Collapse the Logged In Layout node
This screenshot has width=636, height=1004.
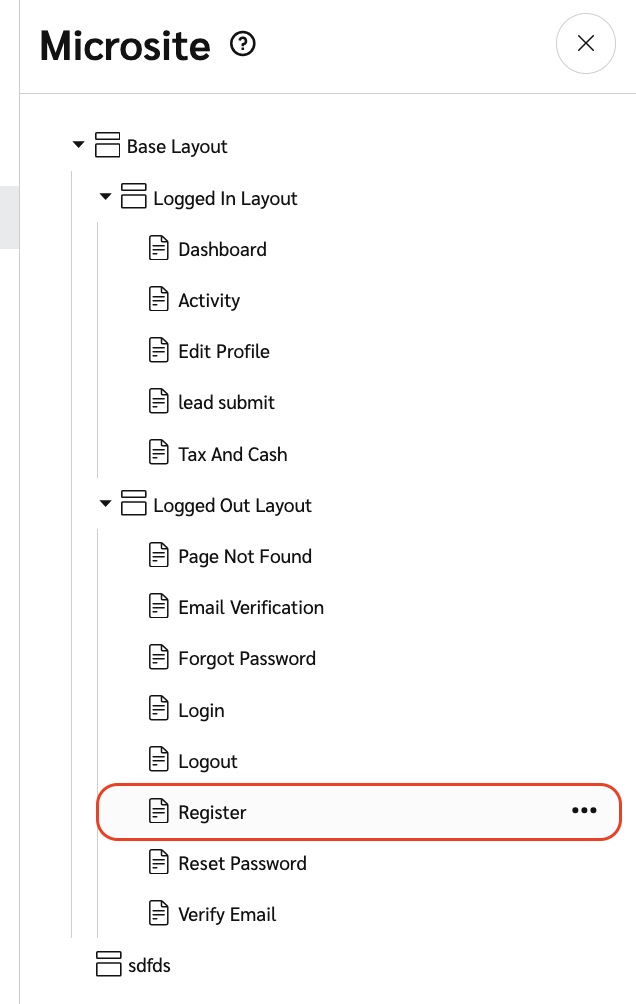(x=105, y=197)
